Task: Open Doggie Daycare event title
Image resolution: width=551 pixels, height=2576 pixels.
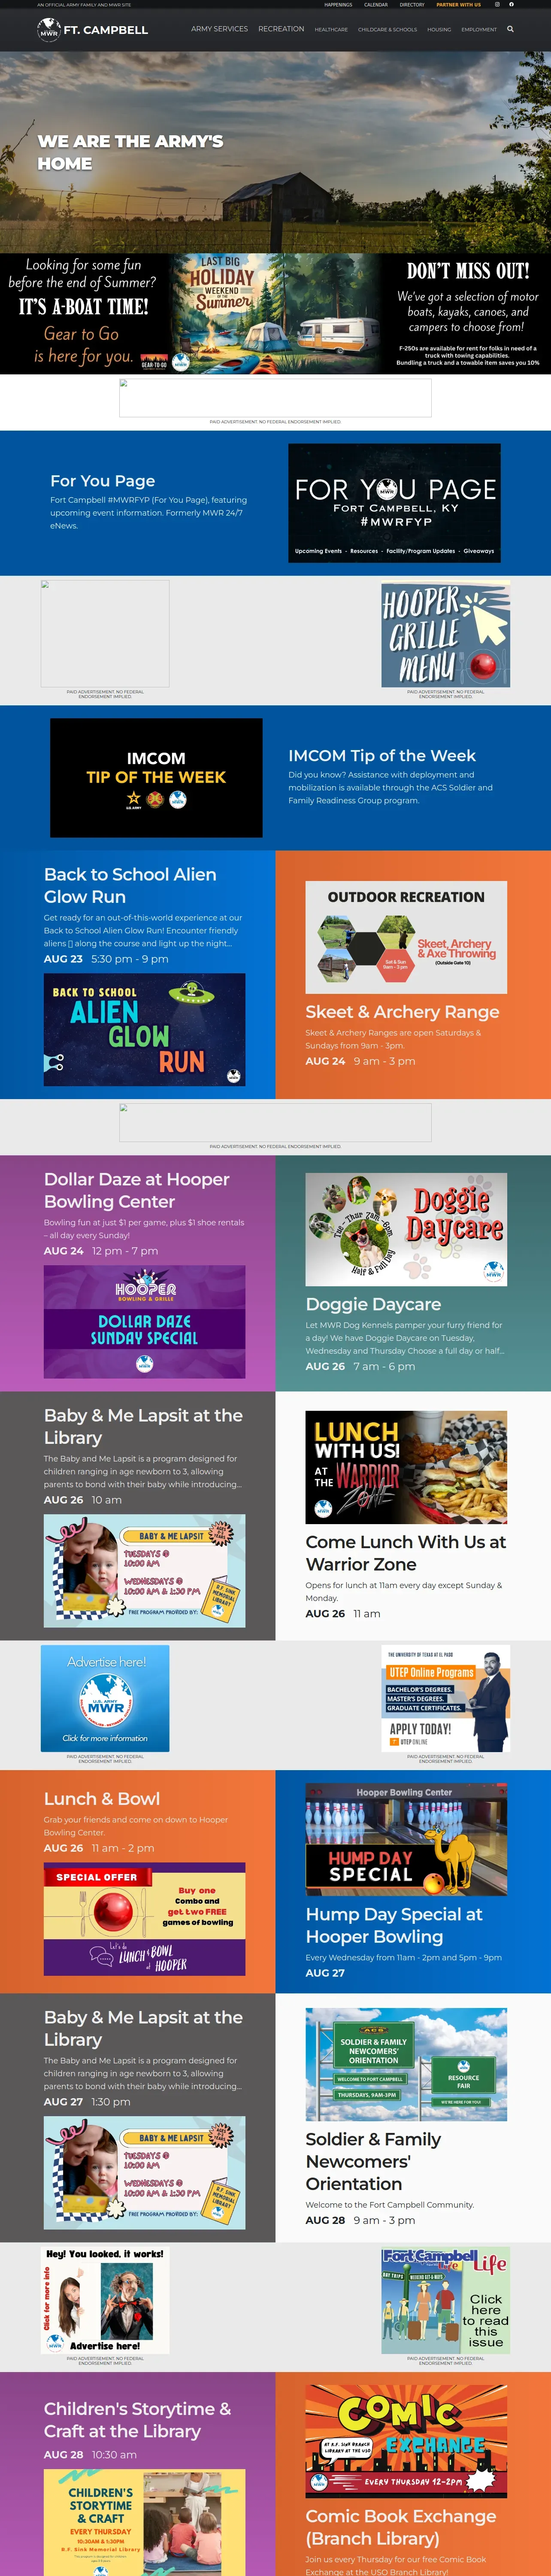Action: coord(373,1304)
